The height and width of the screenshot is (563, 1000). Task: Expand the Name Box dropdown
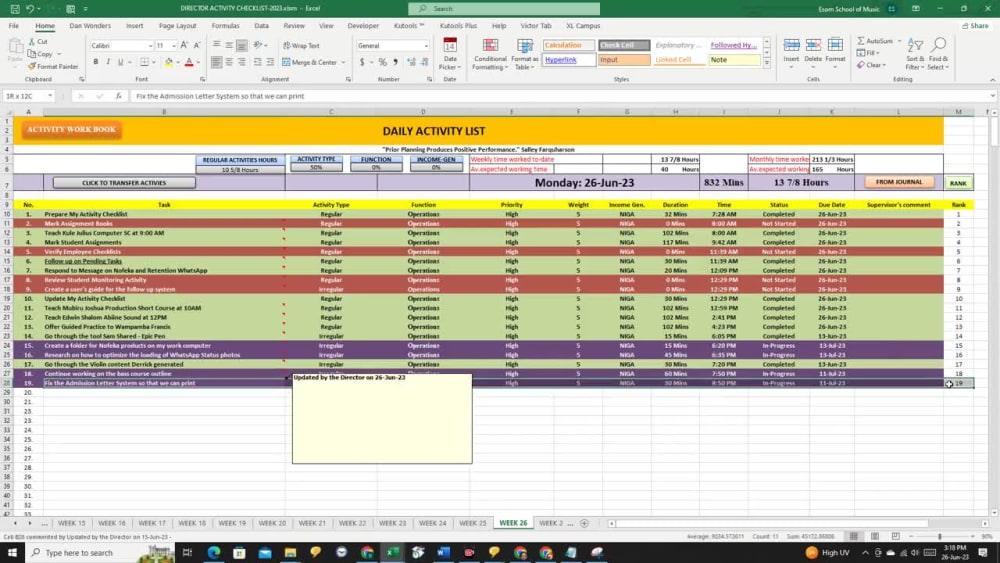coord(50,96)
